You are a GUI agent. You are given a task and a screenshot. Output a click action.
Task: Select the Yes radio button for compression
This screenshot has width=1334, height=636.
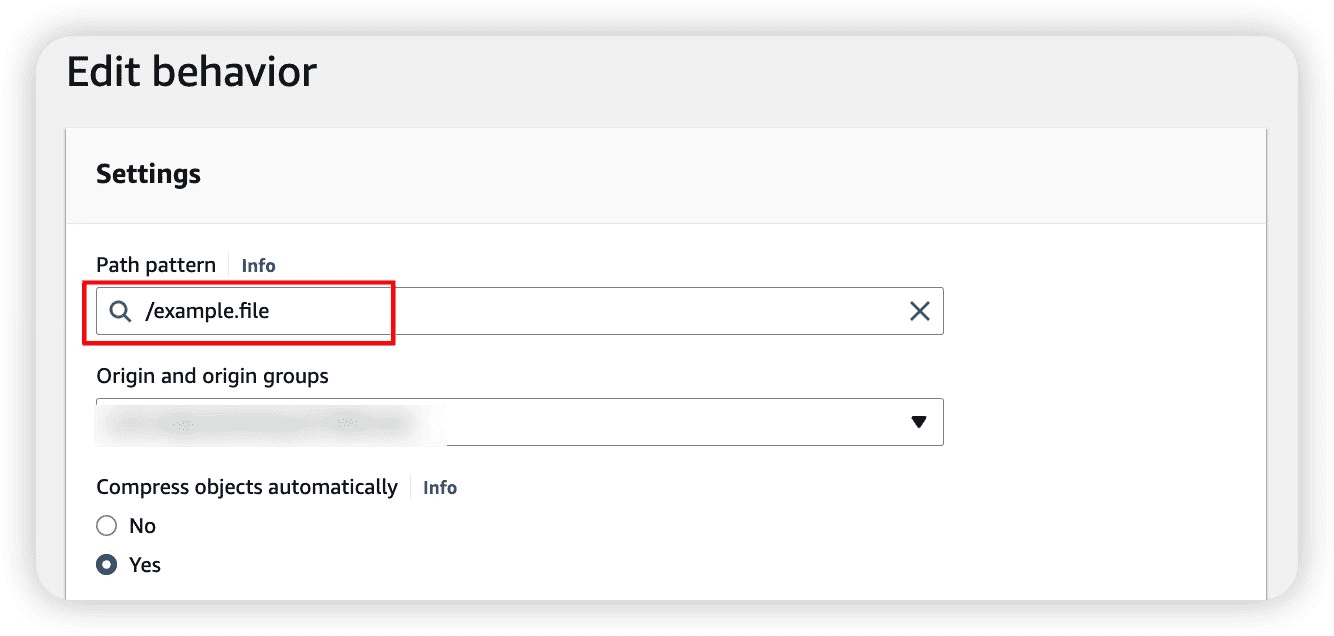tap(106, 565)
